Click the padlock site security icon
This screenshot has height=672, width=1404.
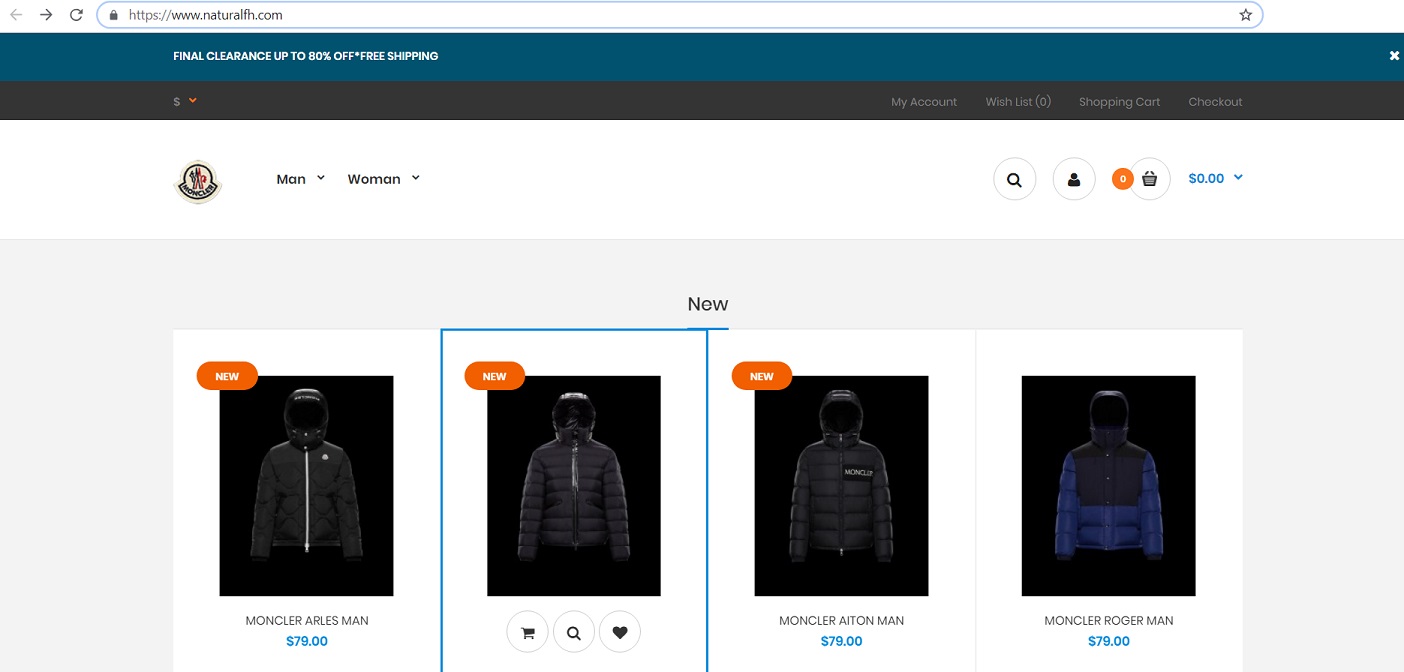pos(113,15)
